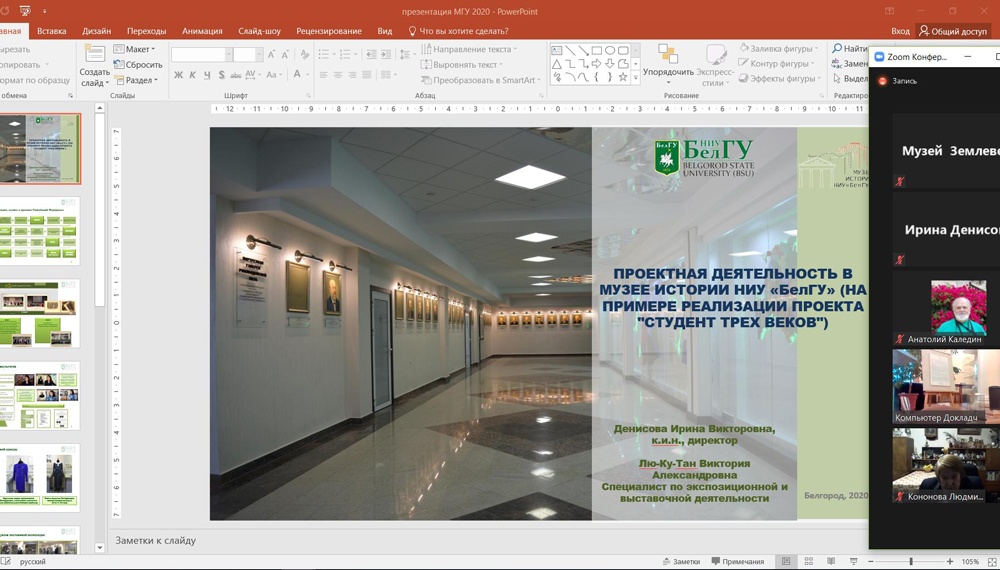1000x570 pixels.
Task: Open the Дизайн ribbon tab
Action: [96, 31]
